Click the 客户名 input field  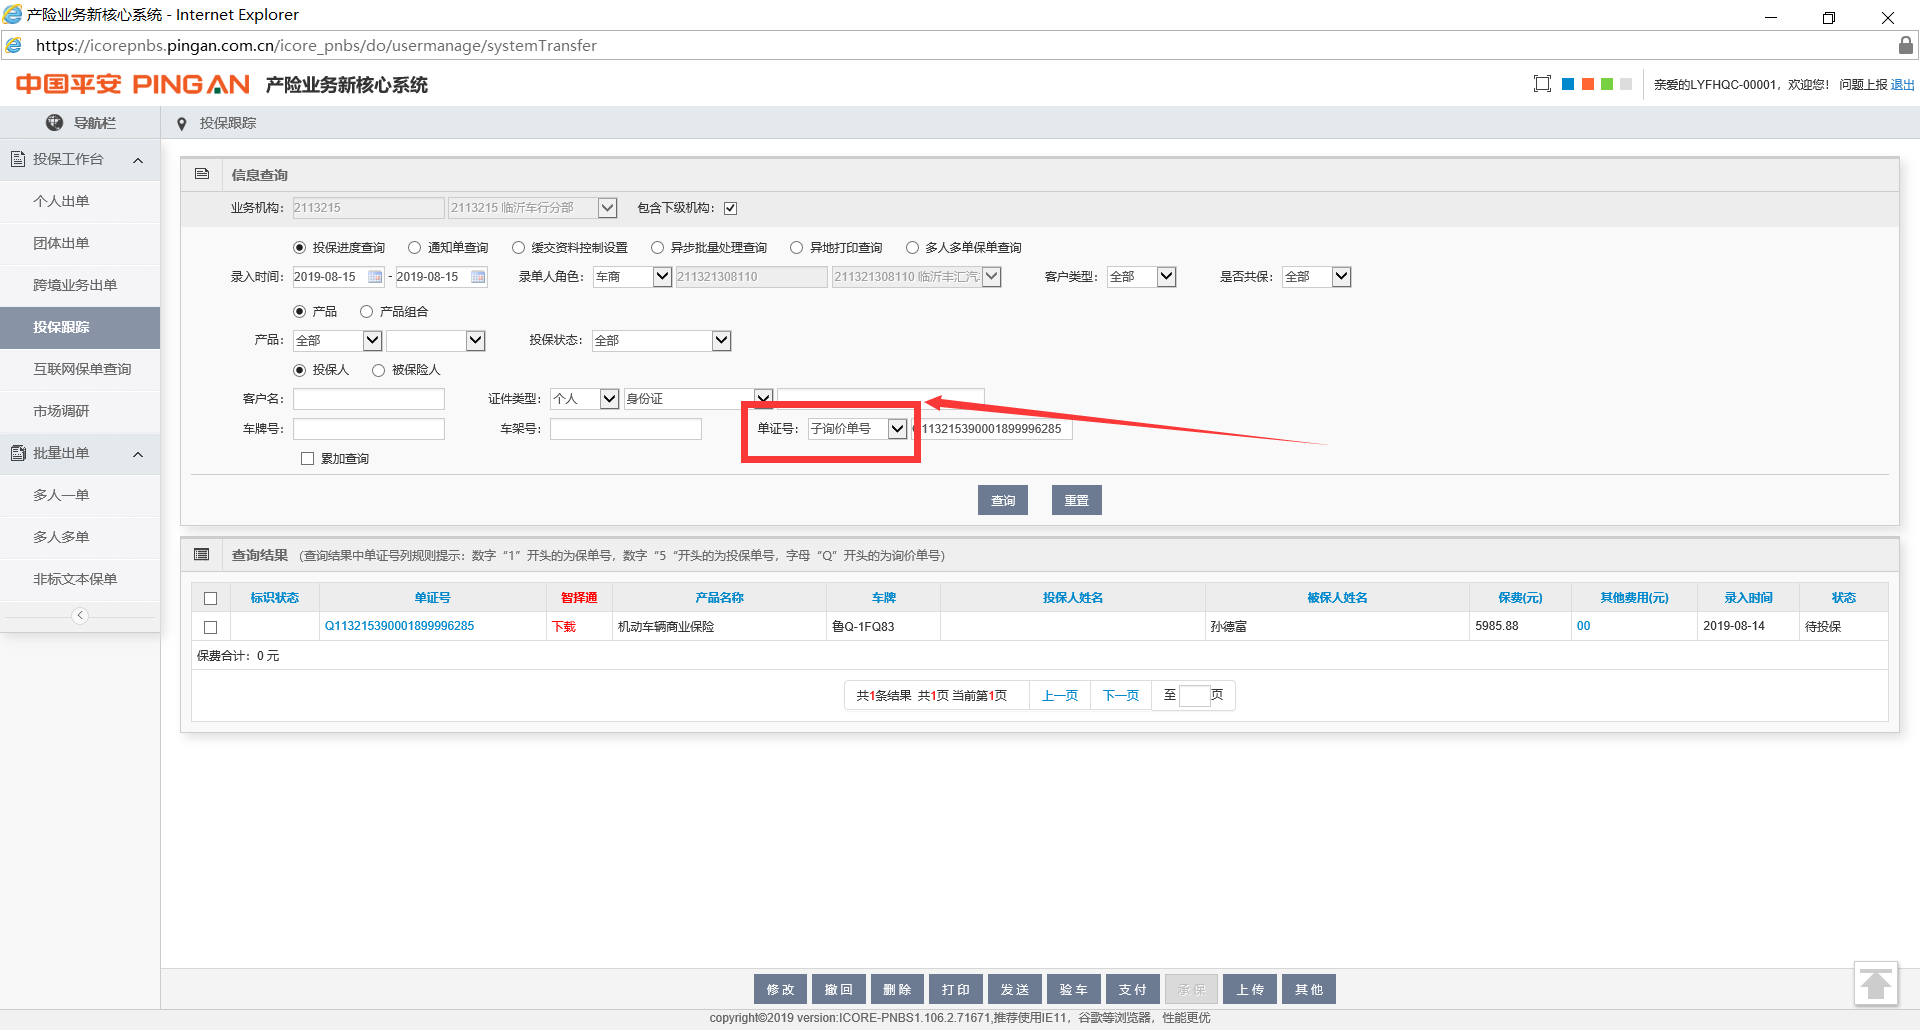pos(369,399)
